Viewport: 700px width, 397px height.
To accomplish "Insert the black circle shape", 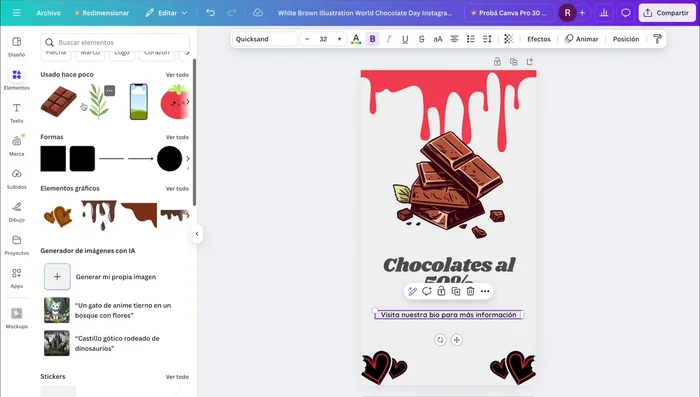I will [x=169, y=159].
